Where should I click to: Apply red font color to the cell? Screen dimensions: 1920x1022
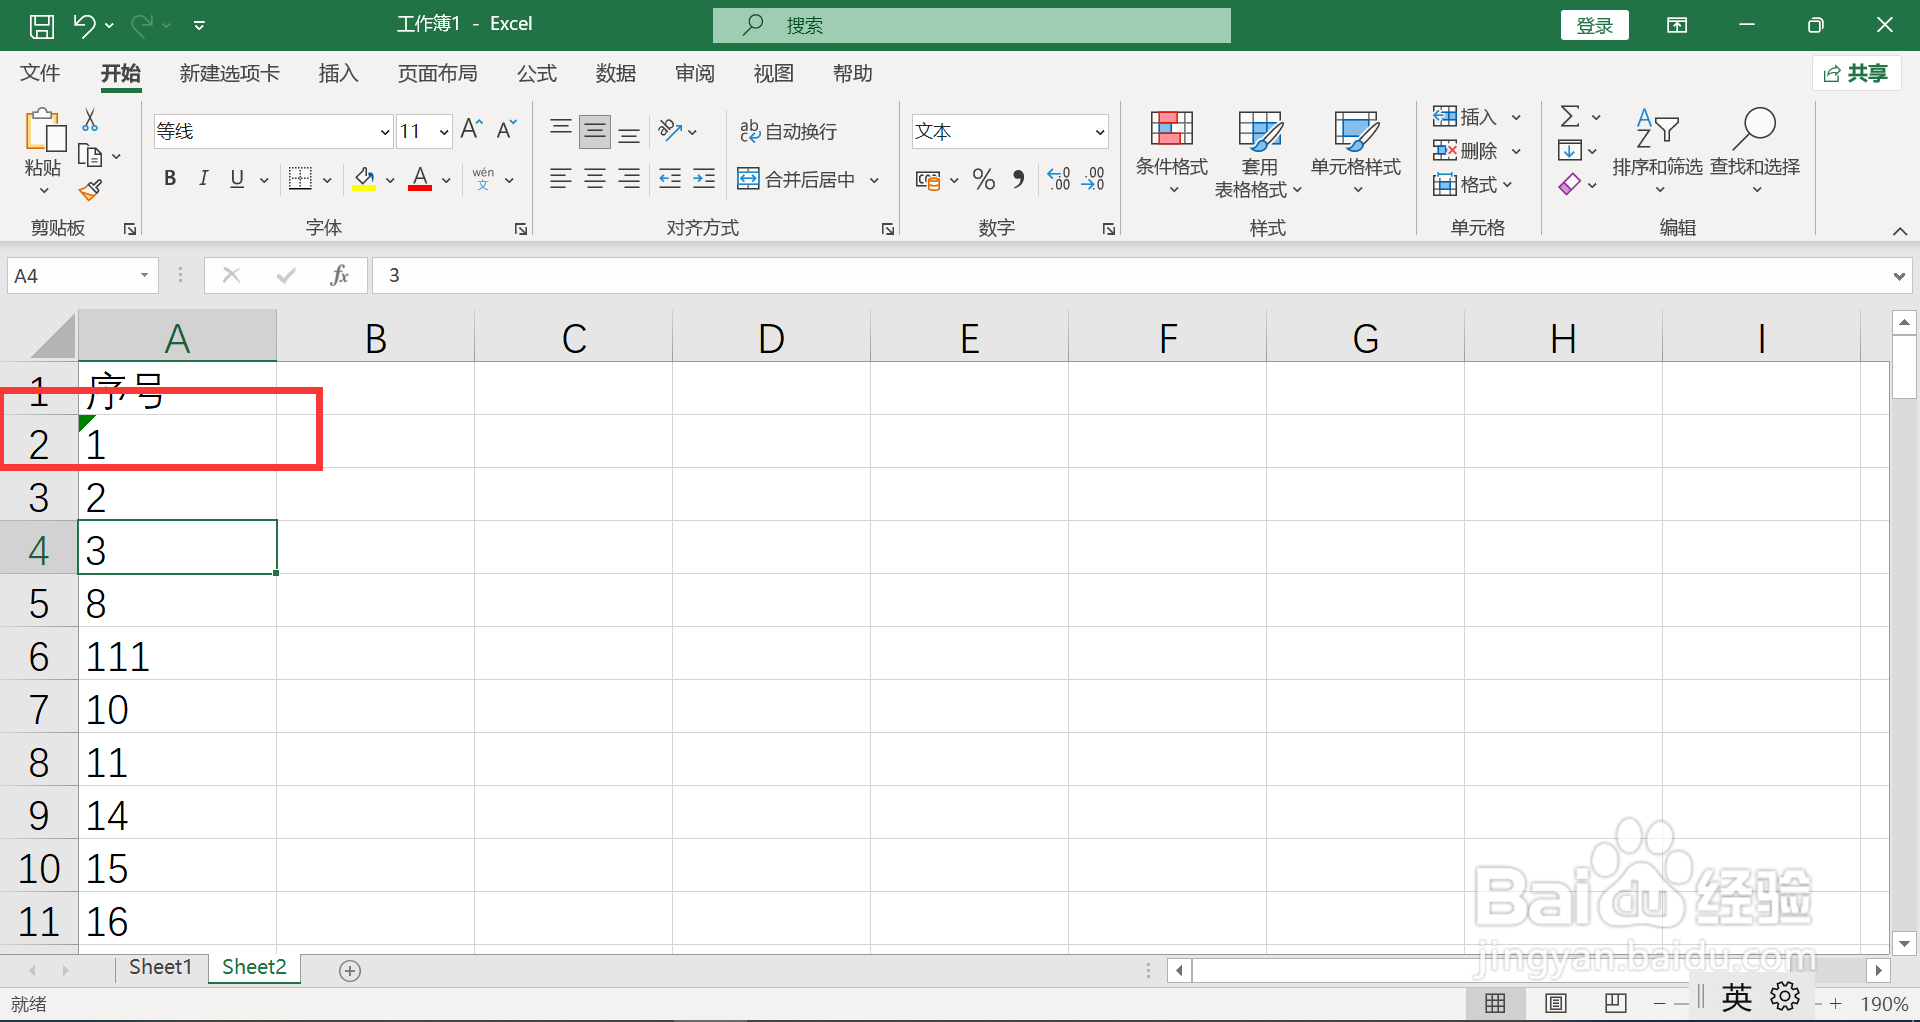pos(420,179)
